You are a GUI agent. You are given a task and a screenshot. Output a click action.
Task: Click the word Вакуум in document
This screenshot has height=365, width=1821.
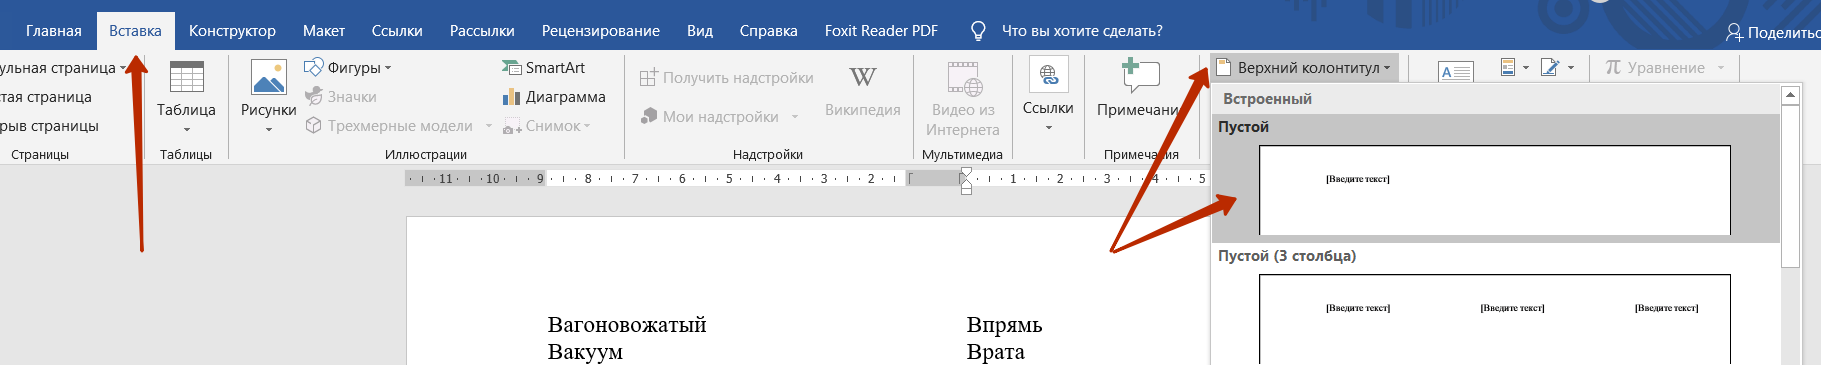click(x=585, y=351)
